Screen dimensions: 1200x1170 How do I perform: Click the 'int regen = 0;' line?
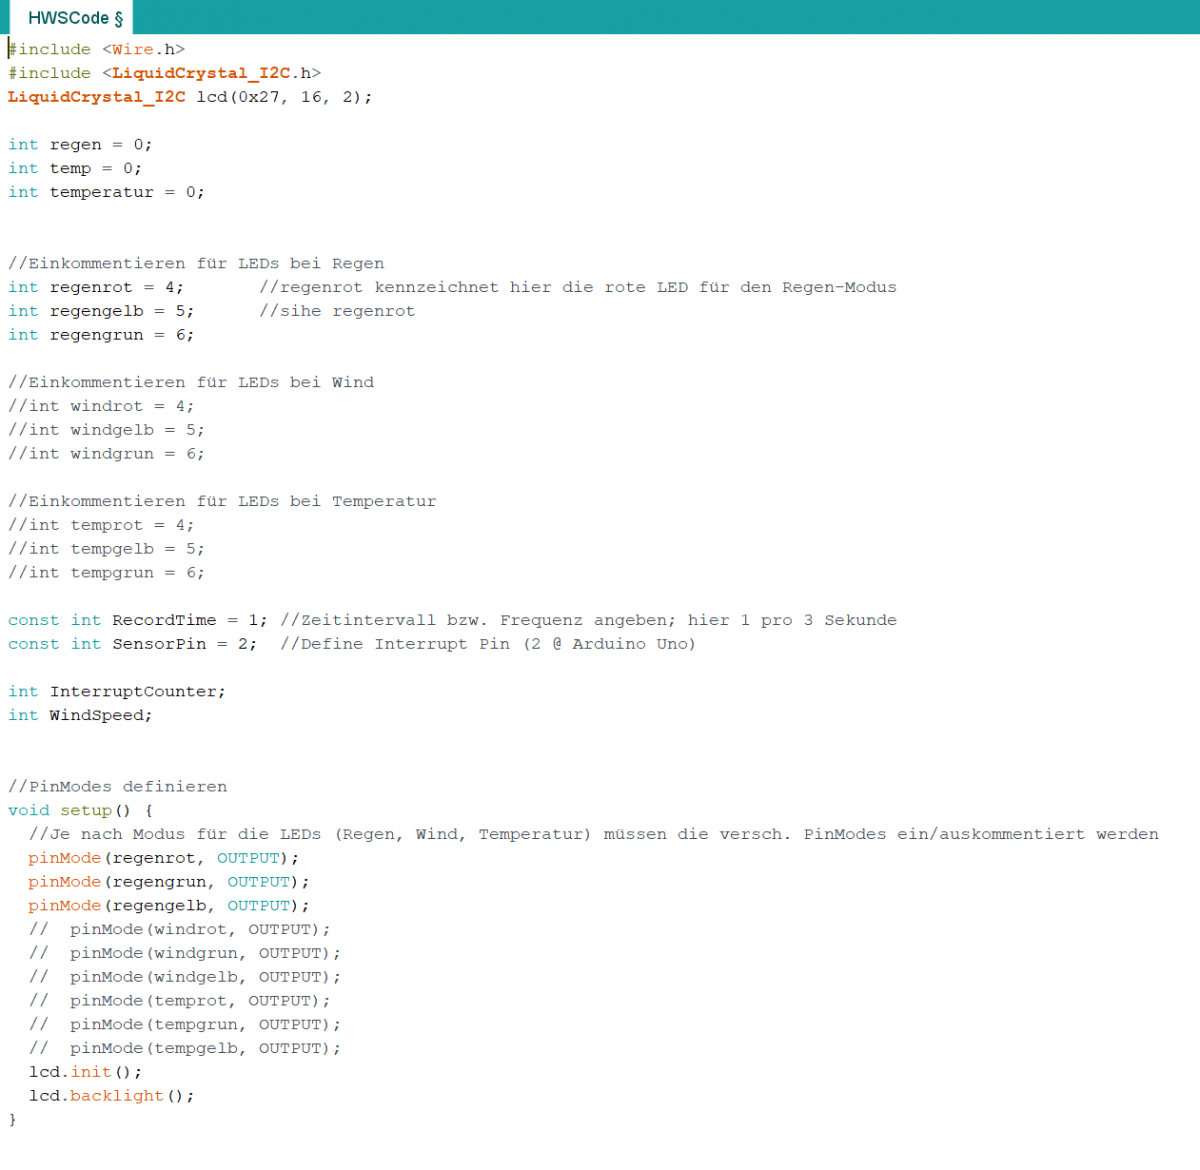click(80, 145)
